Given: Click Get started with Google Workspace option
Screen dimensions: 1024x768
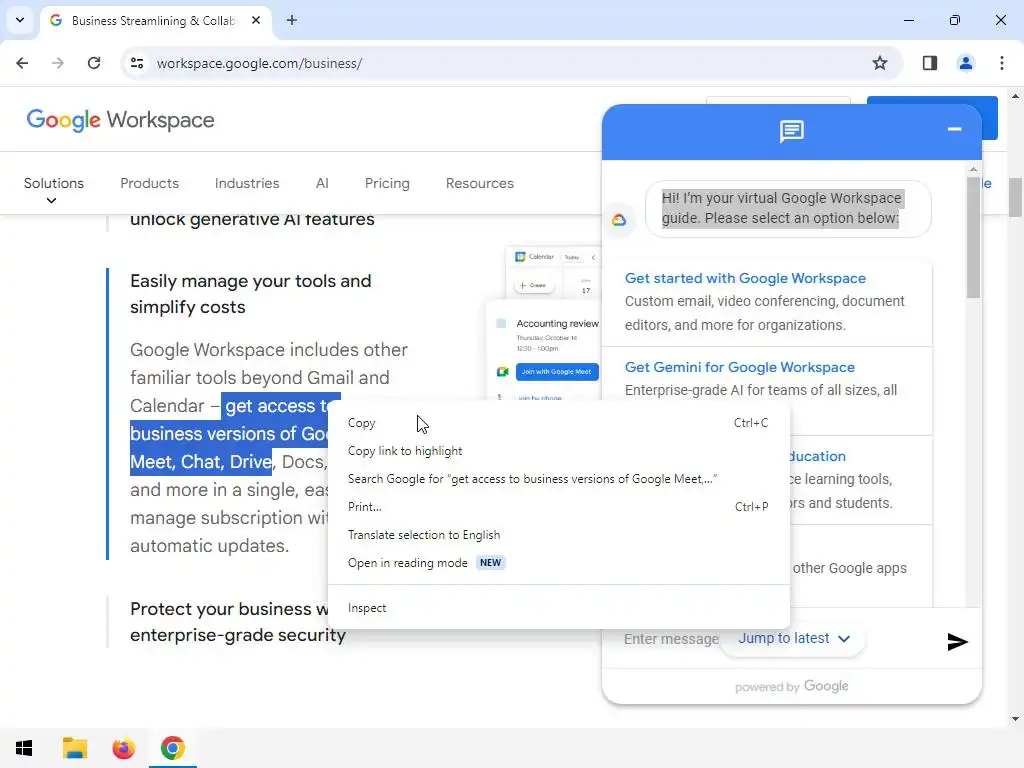Looking at the screenshot, I should coord(767,301).
